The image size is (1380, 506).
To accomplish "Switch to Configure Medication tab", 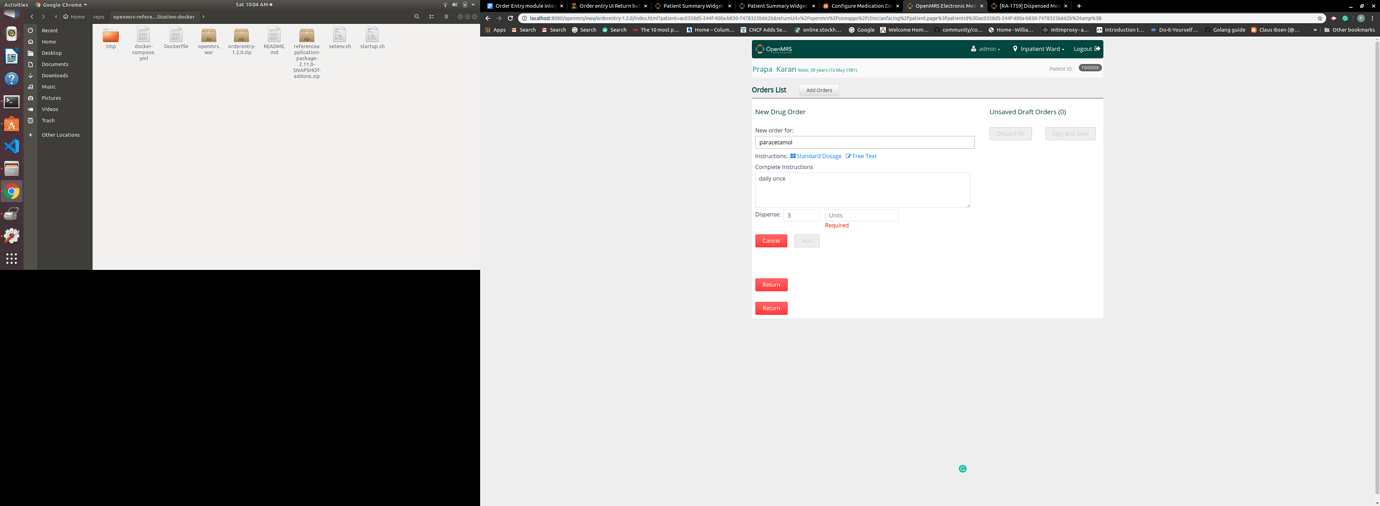I will 860,6.
